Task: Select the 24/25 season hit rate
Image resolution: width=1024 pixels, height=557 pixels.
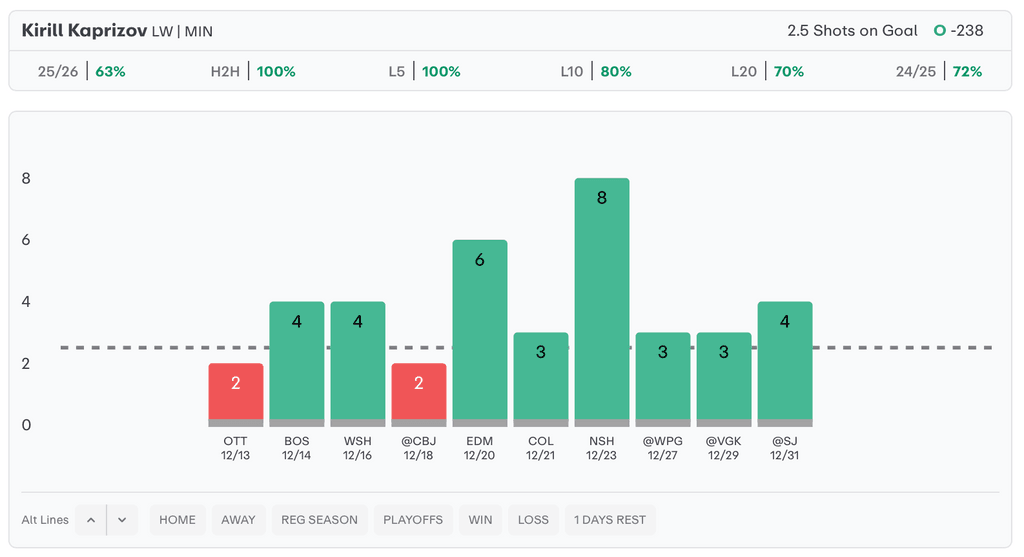Action: 939,72
